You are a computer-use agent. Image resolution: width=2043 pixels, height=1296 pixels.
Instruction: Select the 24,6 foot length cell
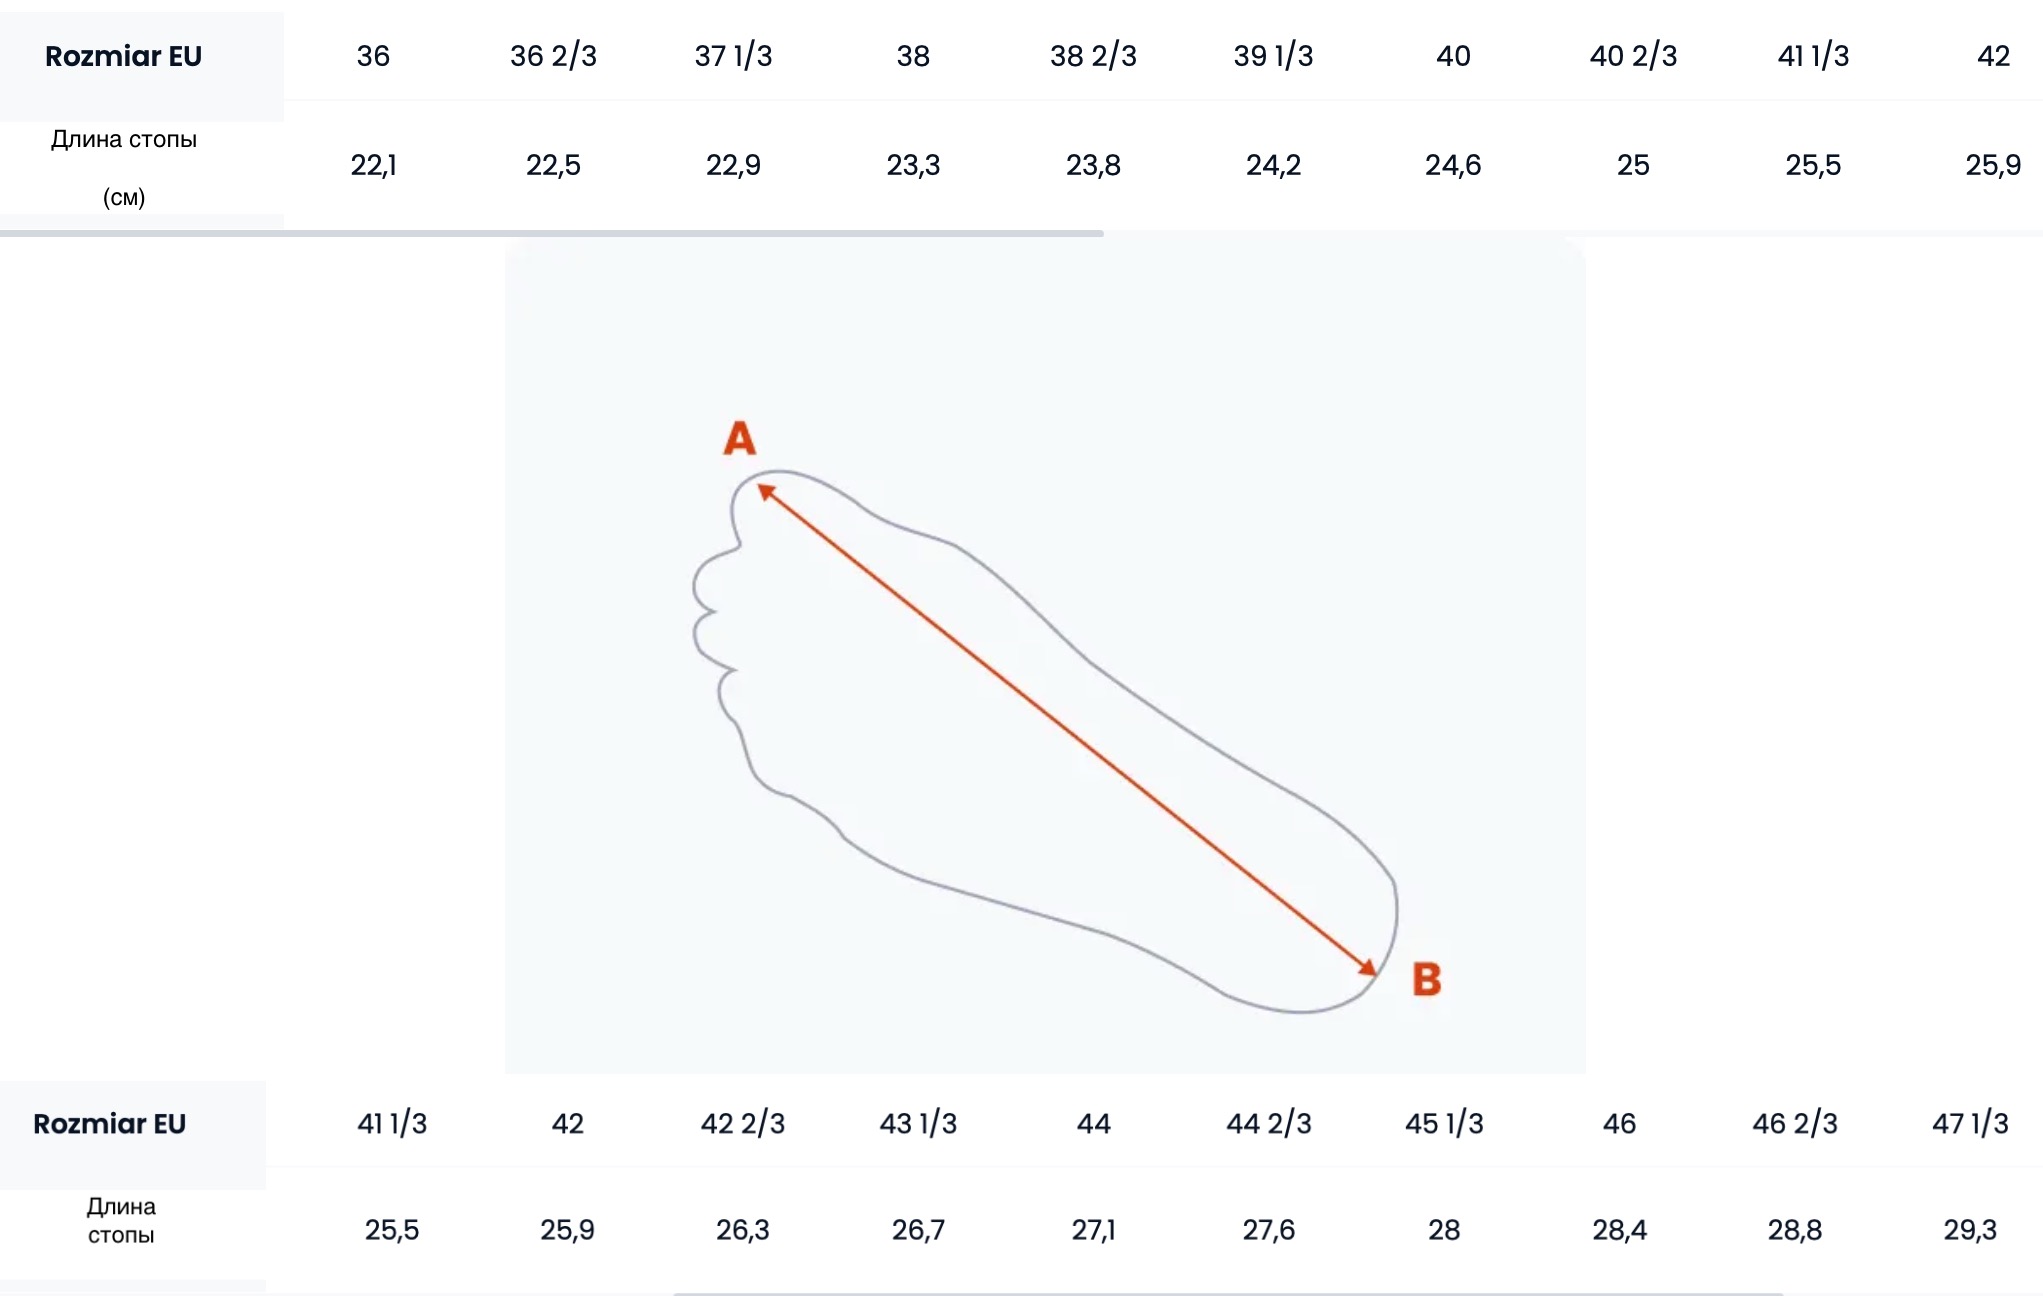[x=1453, y=165]
